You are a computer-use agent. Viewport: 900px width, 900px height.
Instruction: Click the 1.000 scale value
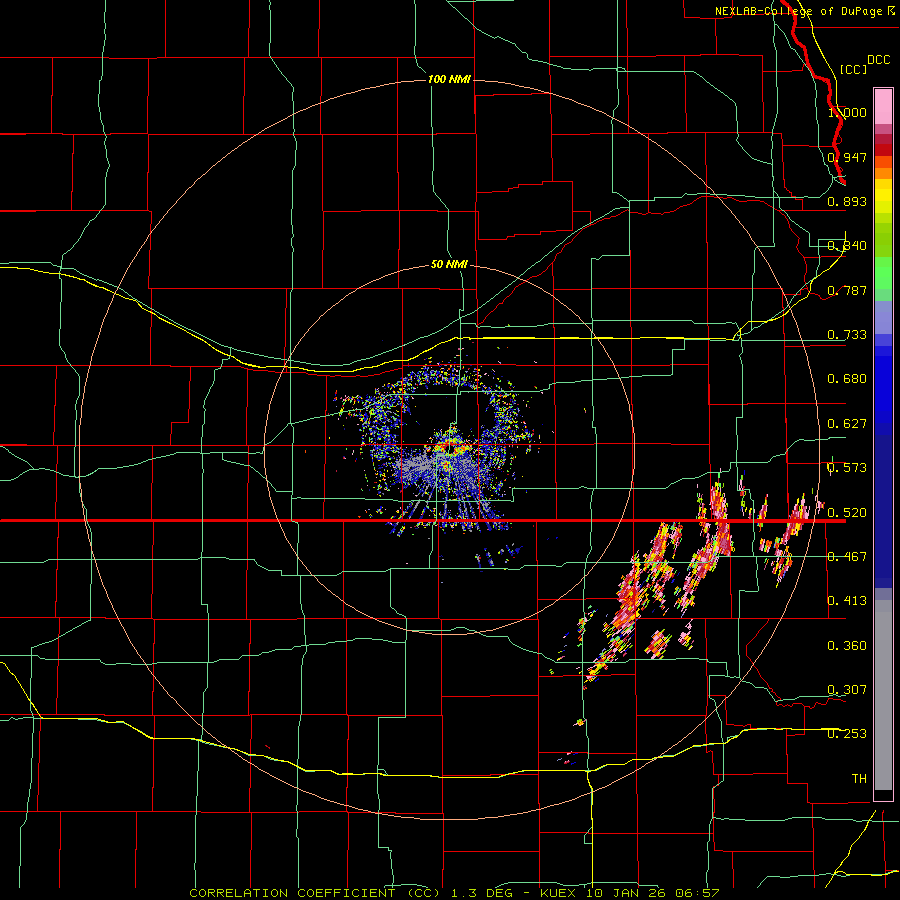pyautogui.click(x=847, y=112)
